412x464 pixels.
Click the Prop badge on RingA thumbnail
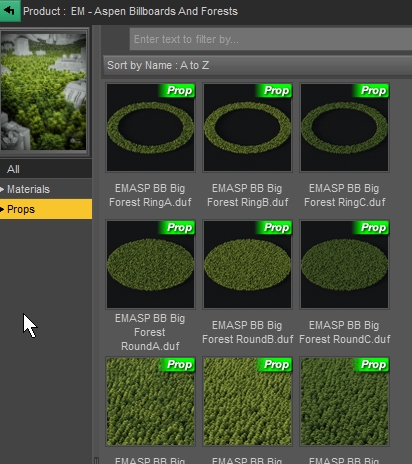[177, 91]
